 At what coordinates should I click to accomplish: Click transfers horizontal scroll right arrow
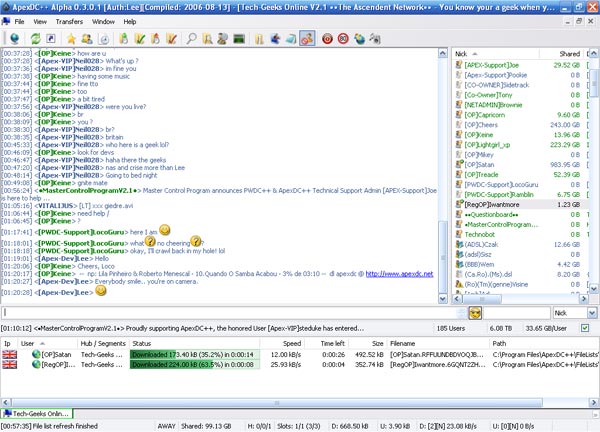[x=594, y=403]
